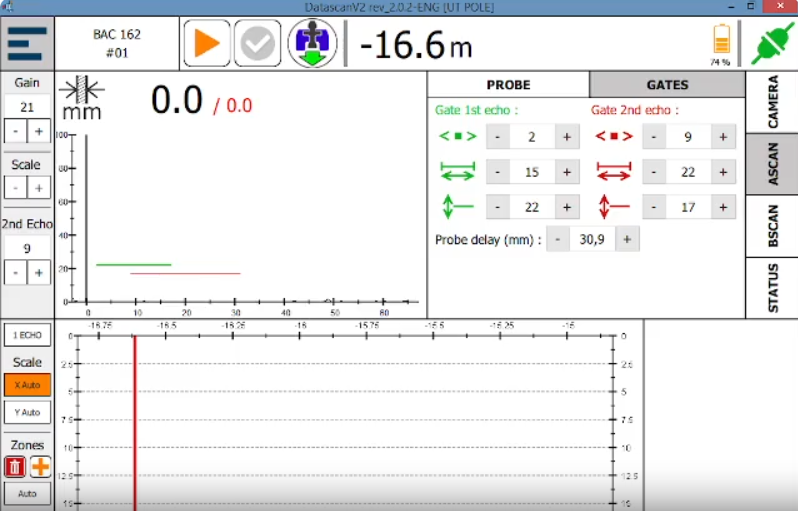Open the CAMERA side tab
This screenshot has width=798, height=511.
coord(772,102)
